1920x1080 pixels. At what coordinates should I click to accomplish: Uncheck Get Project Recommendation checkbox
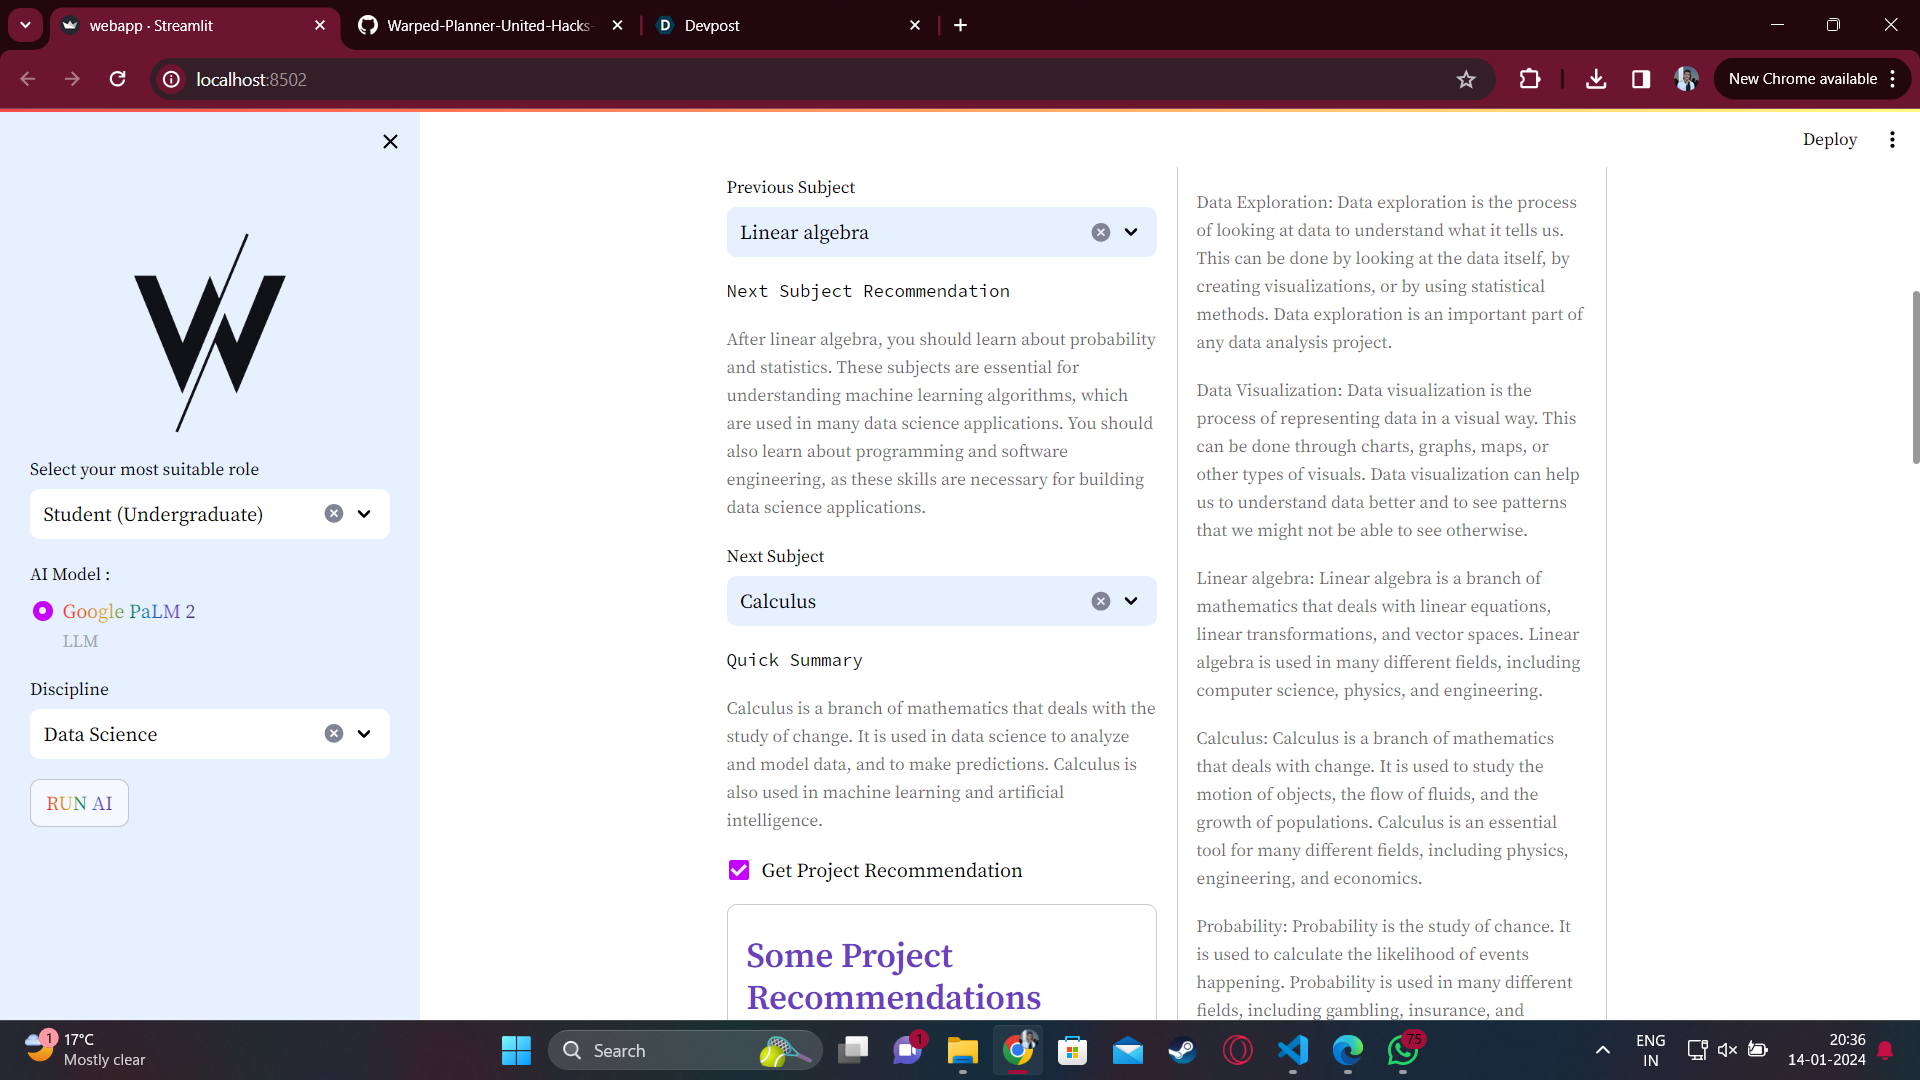739,870
